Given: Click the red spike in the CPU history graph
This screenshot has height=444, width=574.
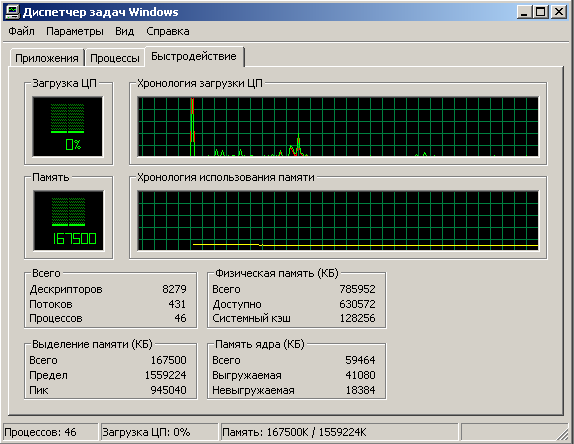Looking at the screenshot, I should [x=192, y=121].
